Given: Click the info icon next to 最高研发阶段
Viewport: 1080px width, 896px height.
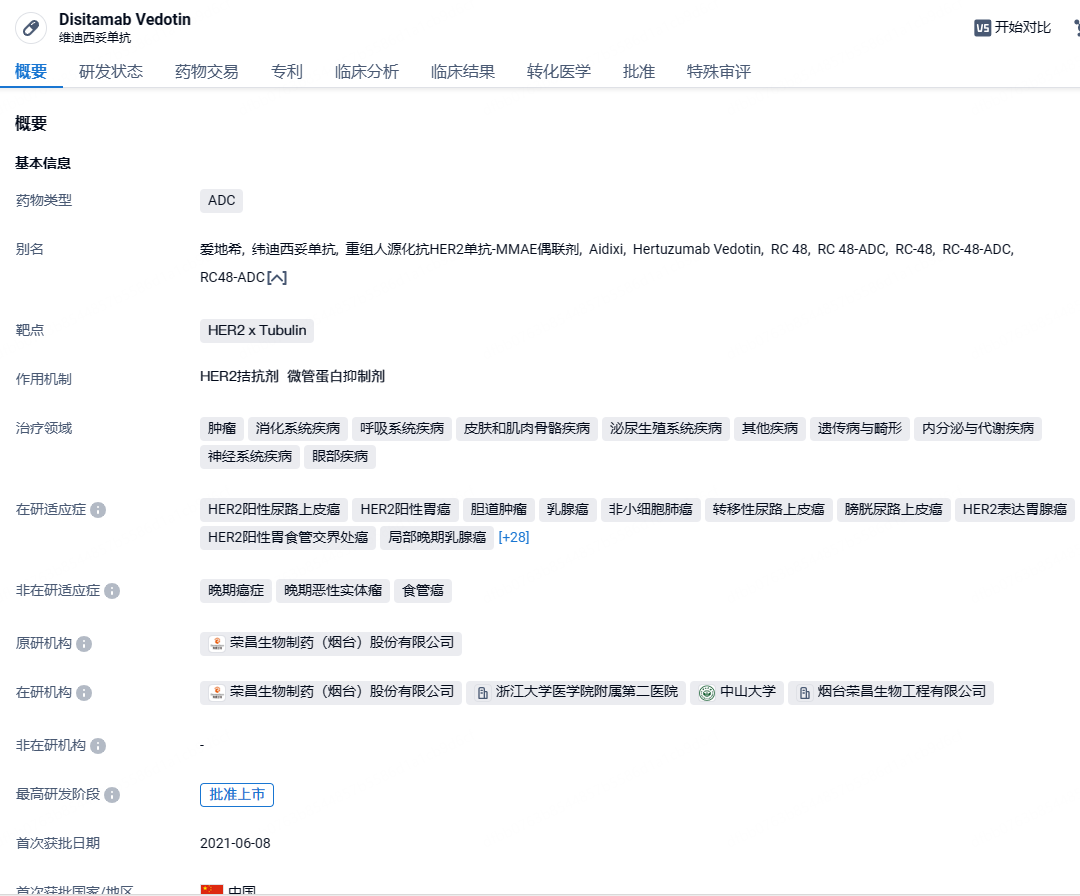Looking at the screenshot, I should pos(112,795).
